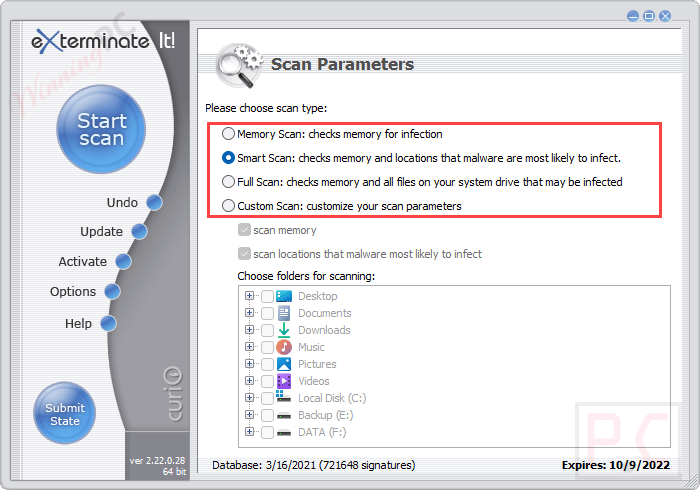700x490 pixels.
Task: Expand the Music folder node
Action: [x=250, y=346]
